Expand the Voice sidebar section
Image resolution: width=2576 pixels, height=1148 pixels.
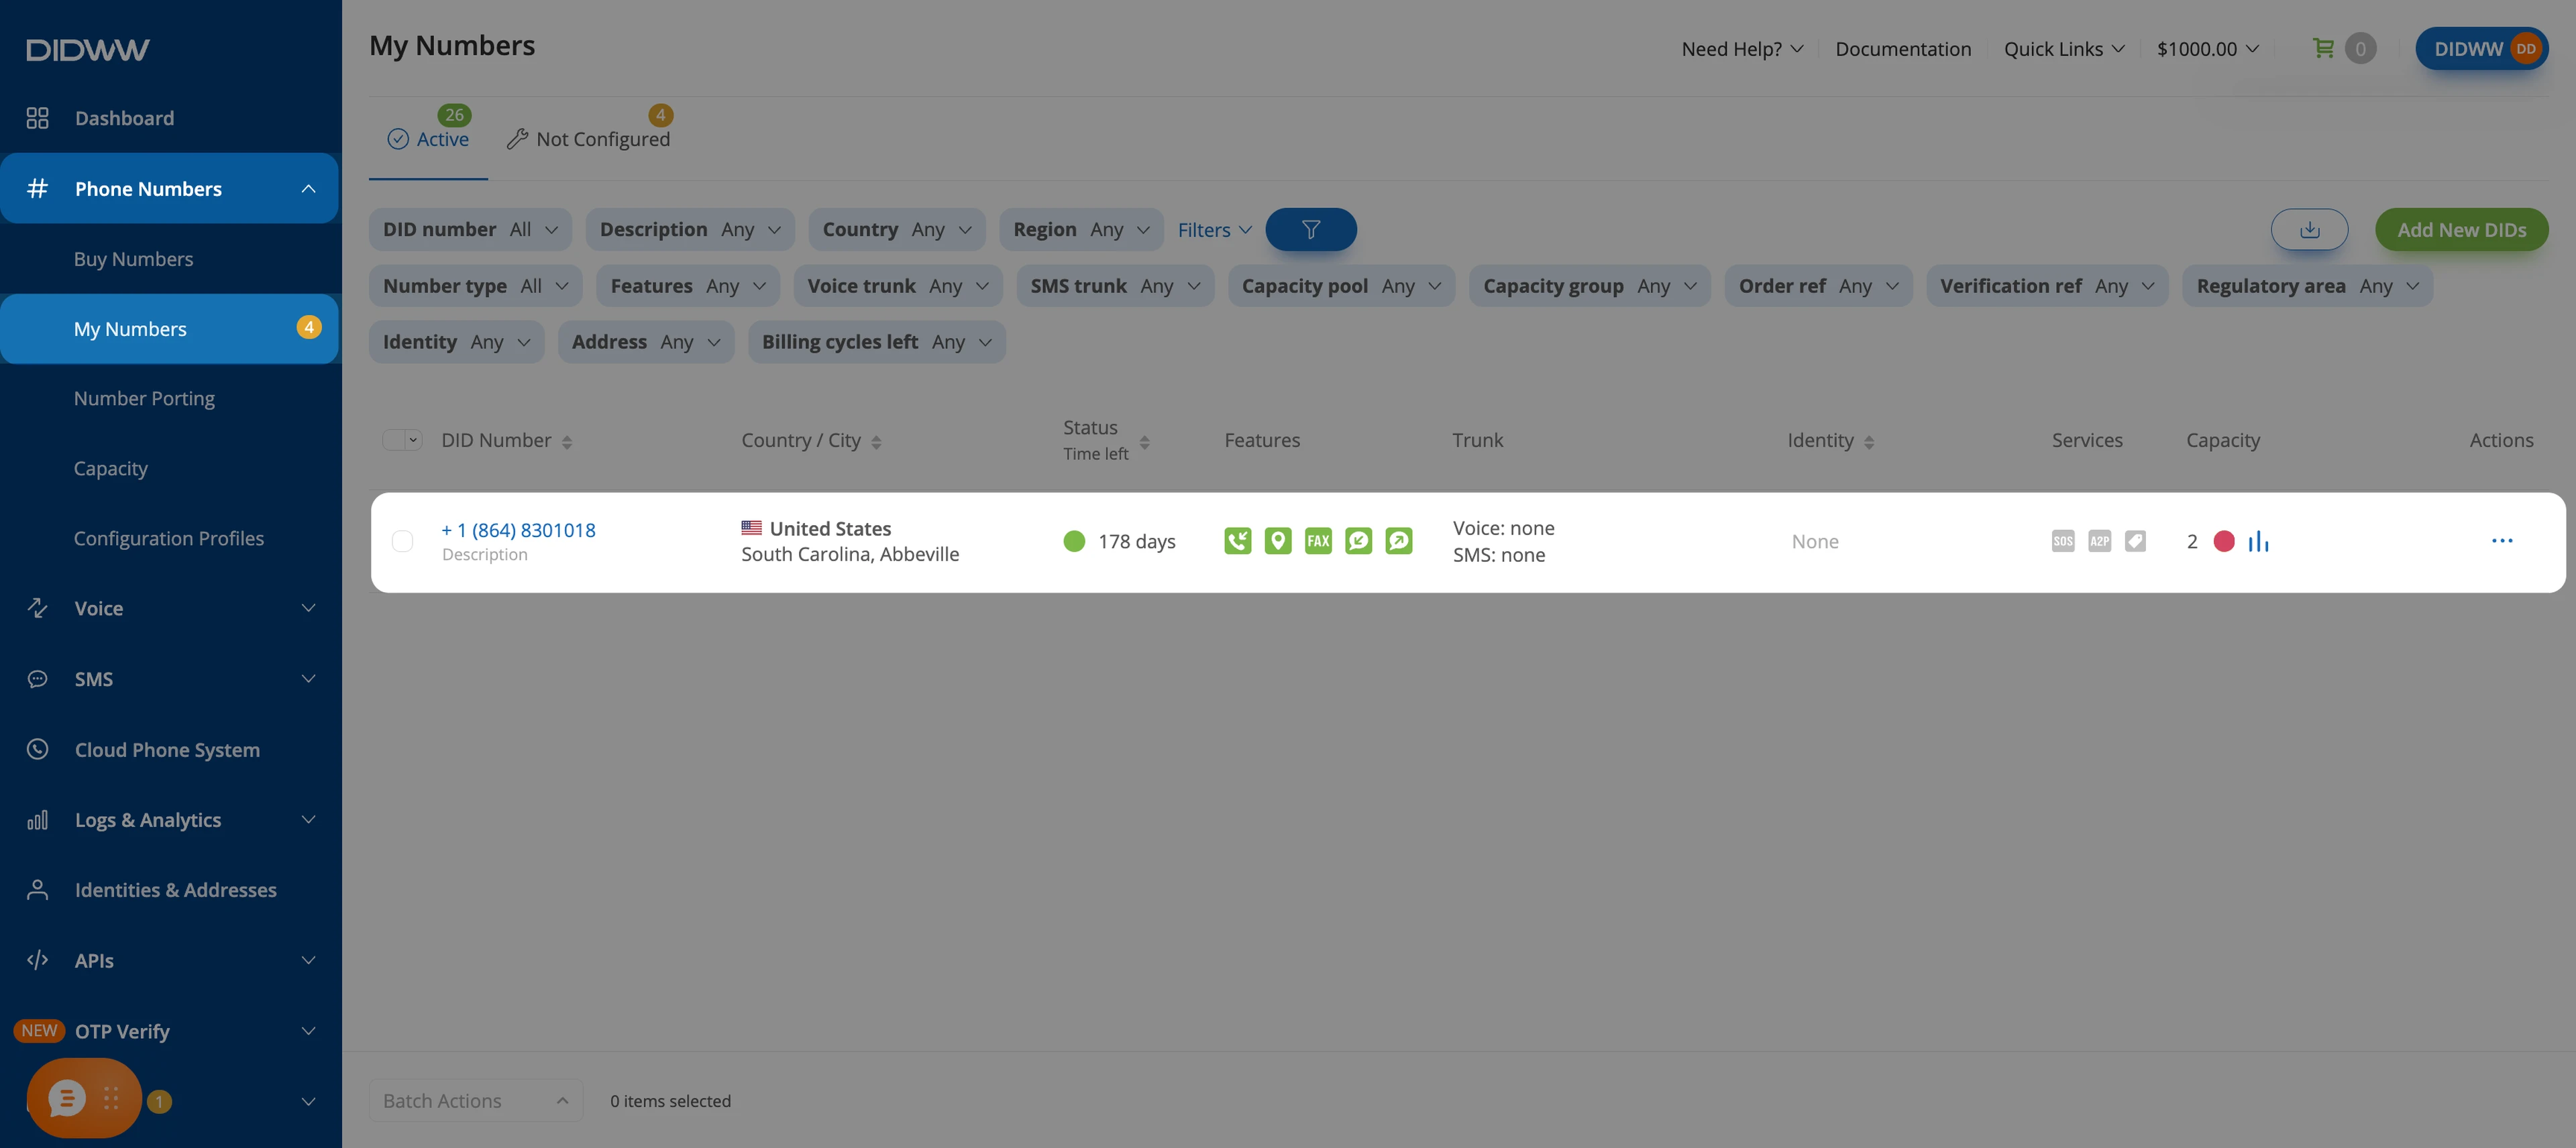coord(170,608)
